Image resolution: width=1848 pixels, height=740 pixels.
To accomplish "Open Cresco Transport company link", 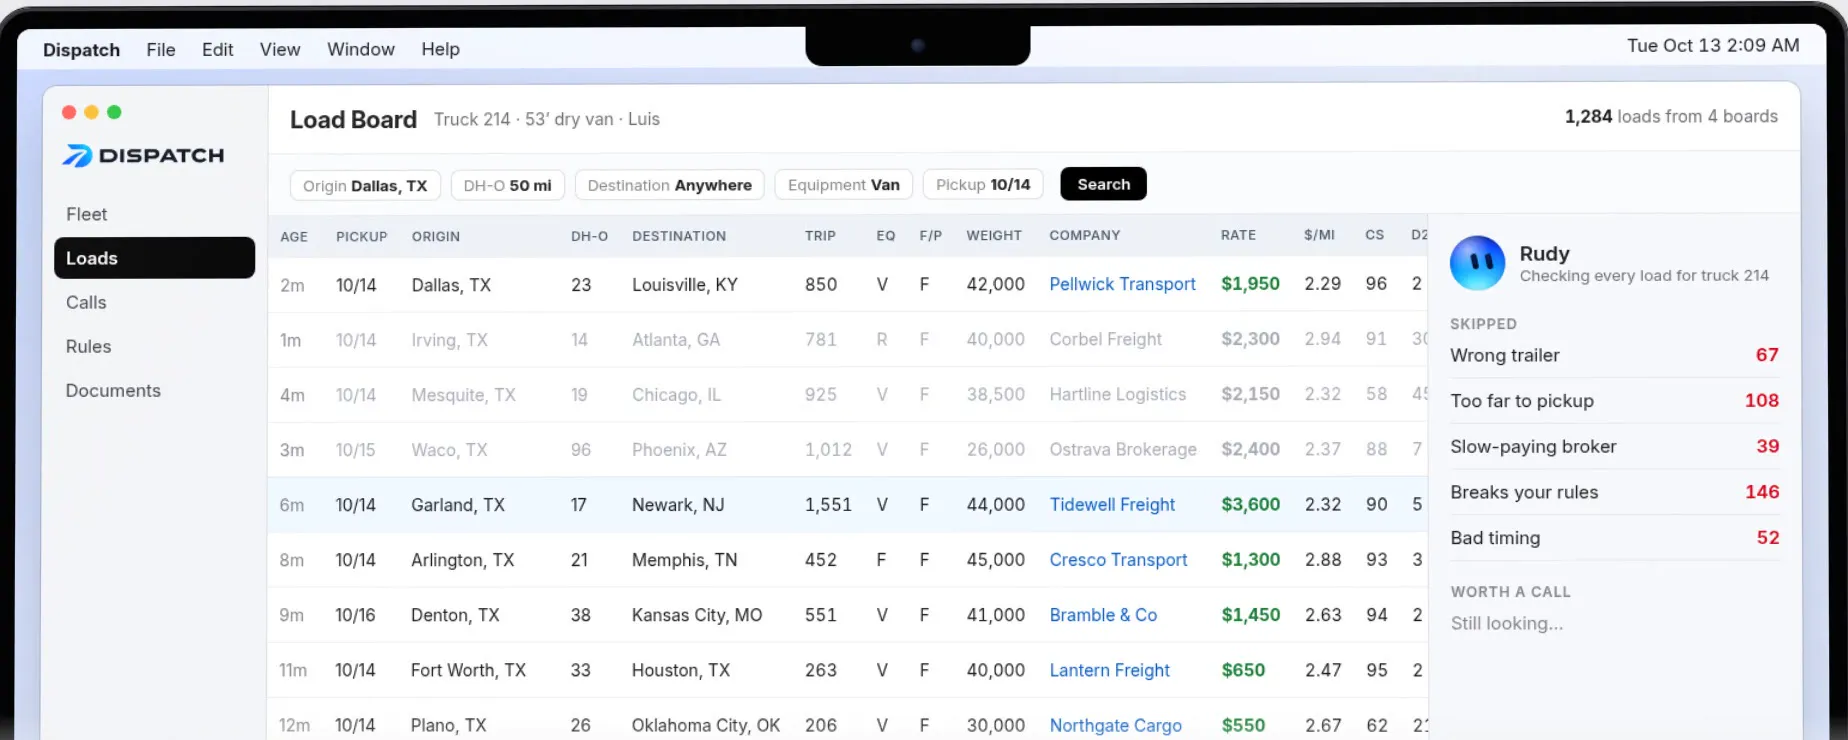I will 1118,560.
